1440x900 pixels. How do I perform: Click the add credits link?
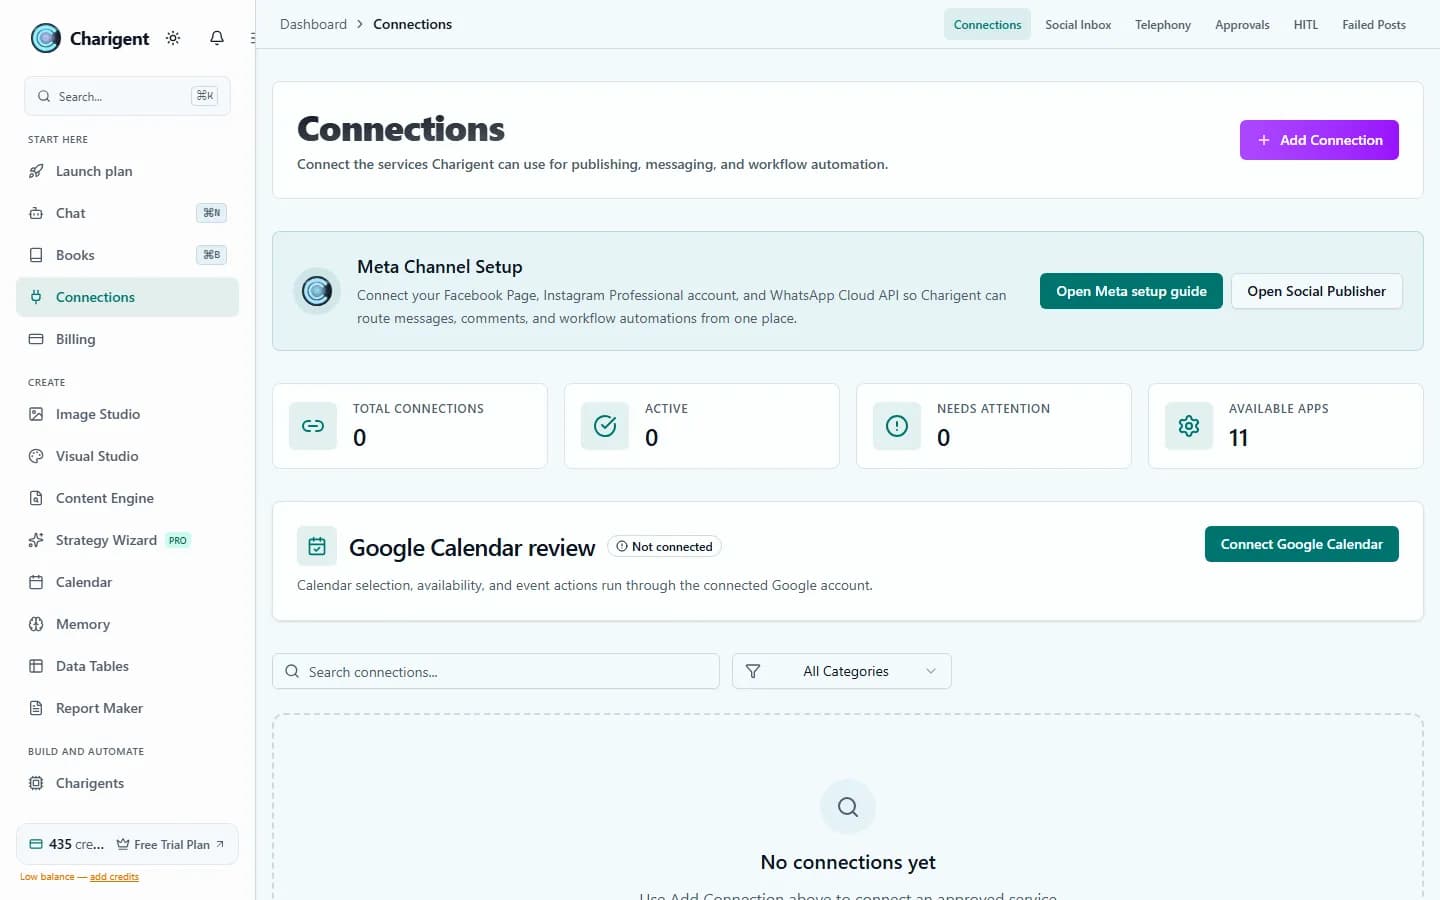[114, 877]
